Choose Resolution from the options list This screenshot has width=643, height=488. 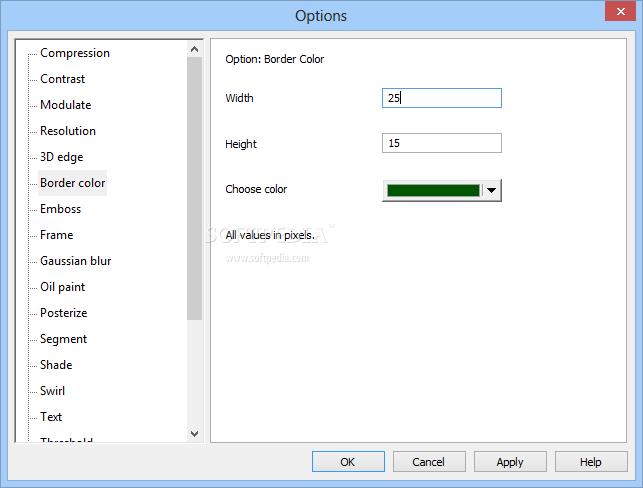tap(68, 131)
